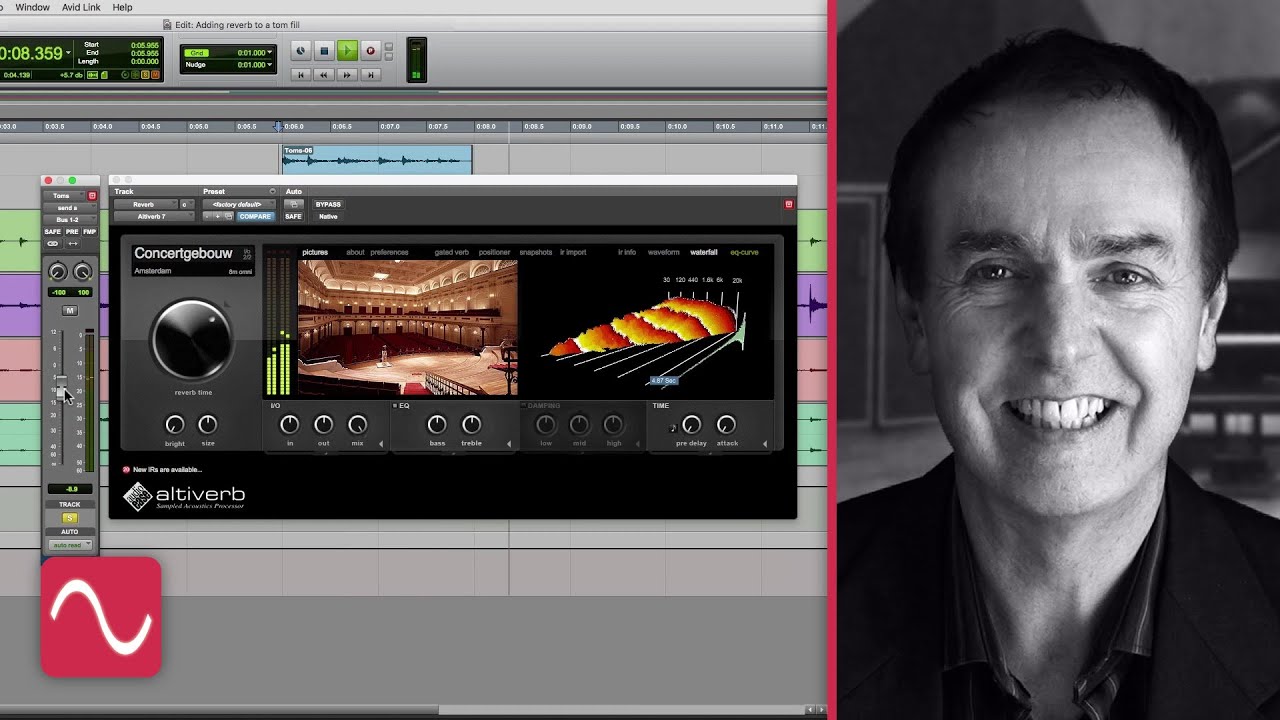
Task: Open the Toms track selector dropdown
Action: point(63,196)
